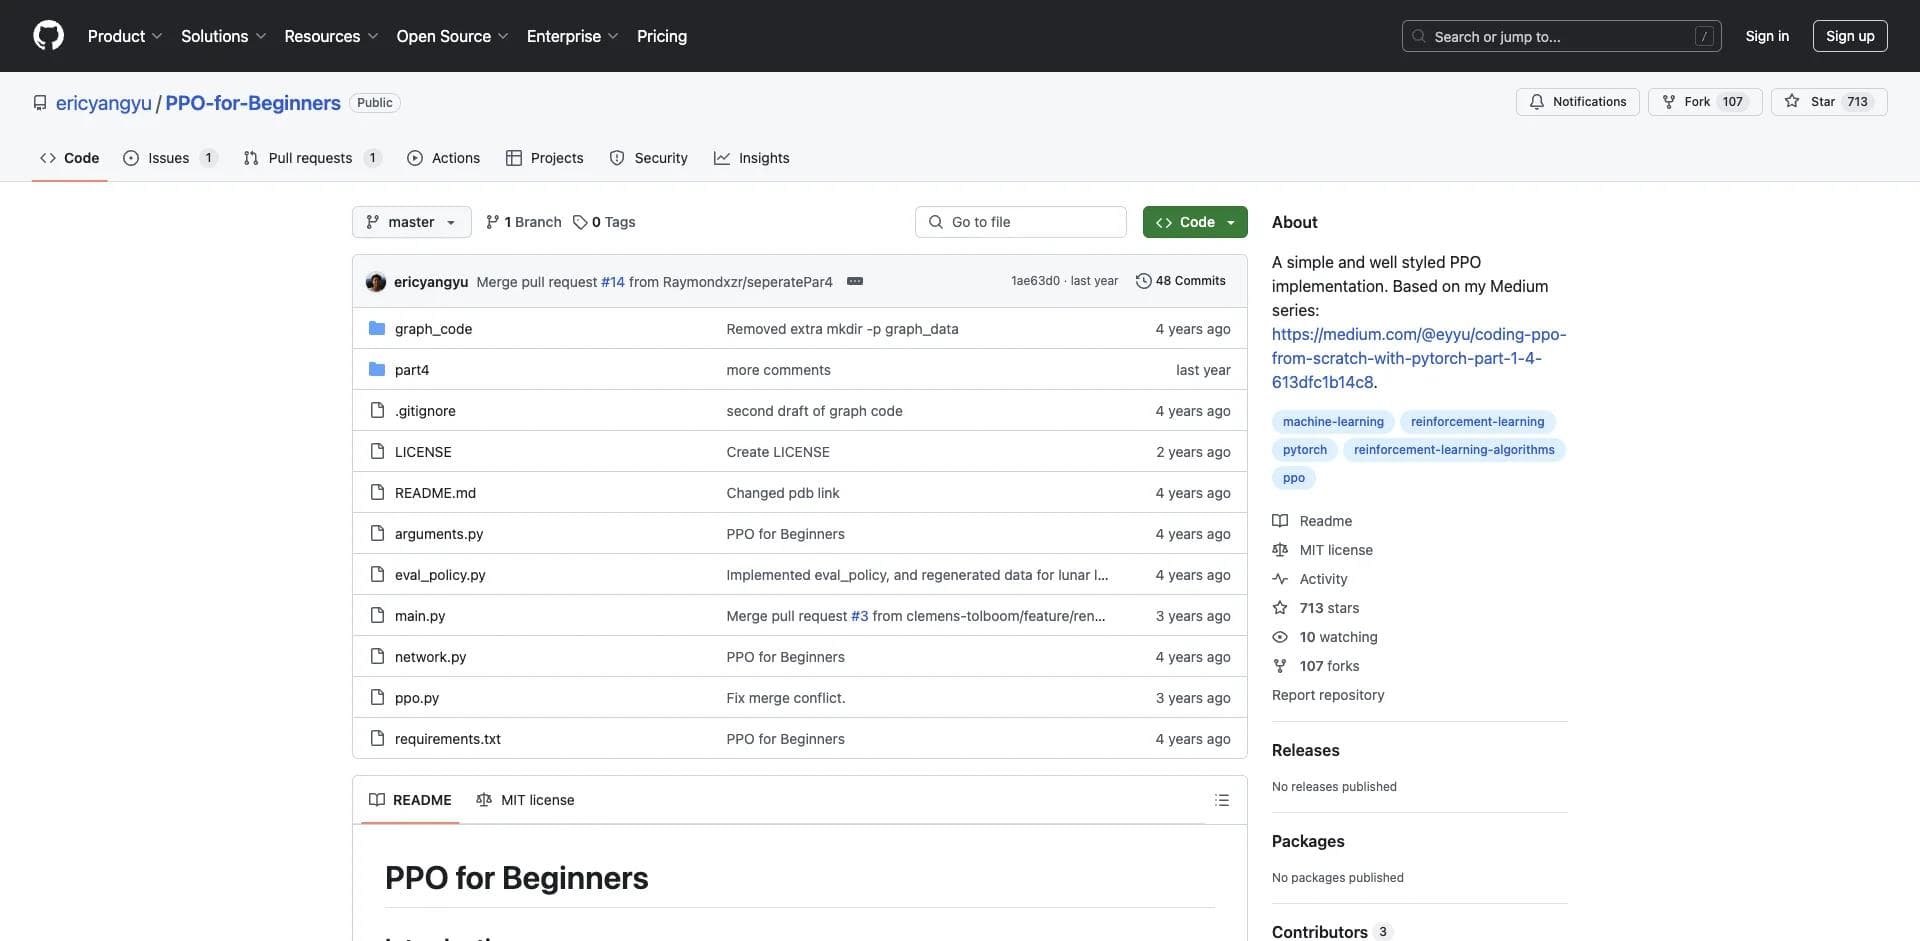The image size is (1920, 941).
Task: Click the README.md file icon
Action: coord(377,492)
